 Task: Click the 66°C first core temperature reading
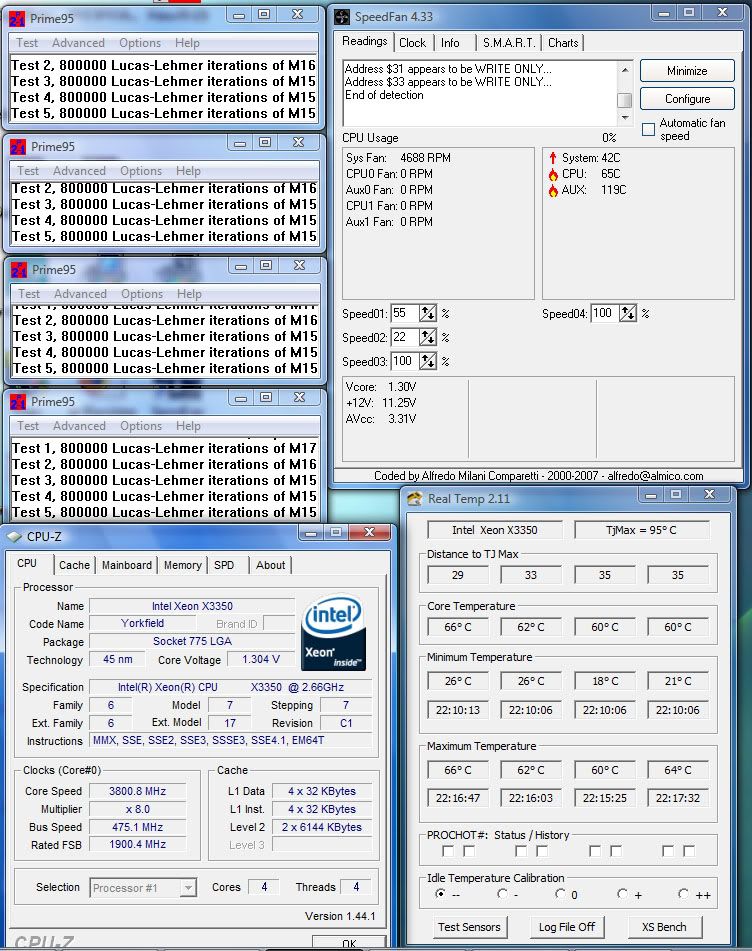(x=458, y=627)
